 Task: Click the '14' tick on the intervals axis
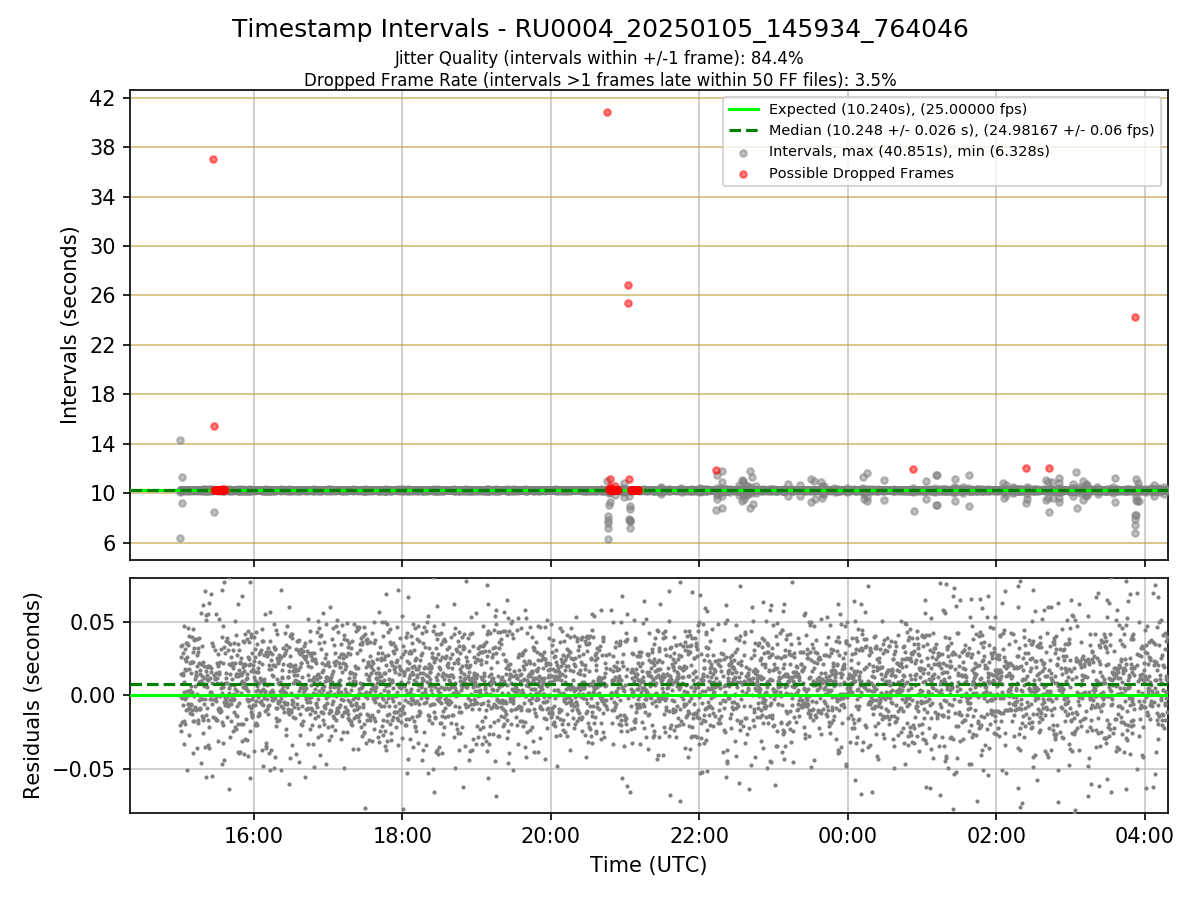point(105,444)
